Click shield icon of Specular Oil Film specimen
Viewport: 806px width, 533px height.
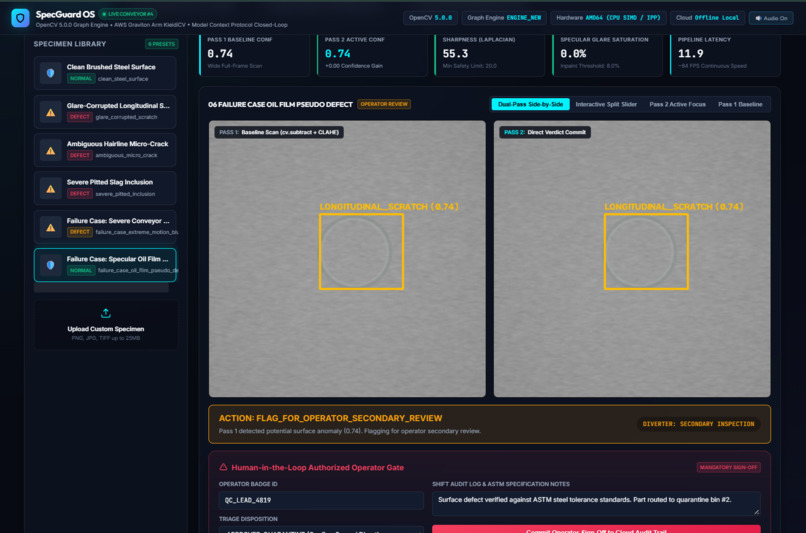(x=50, y=265)
